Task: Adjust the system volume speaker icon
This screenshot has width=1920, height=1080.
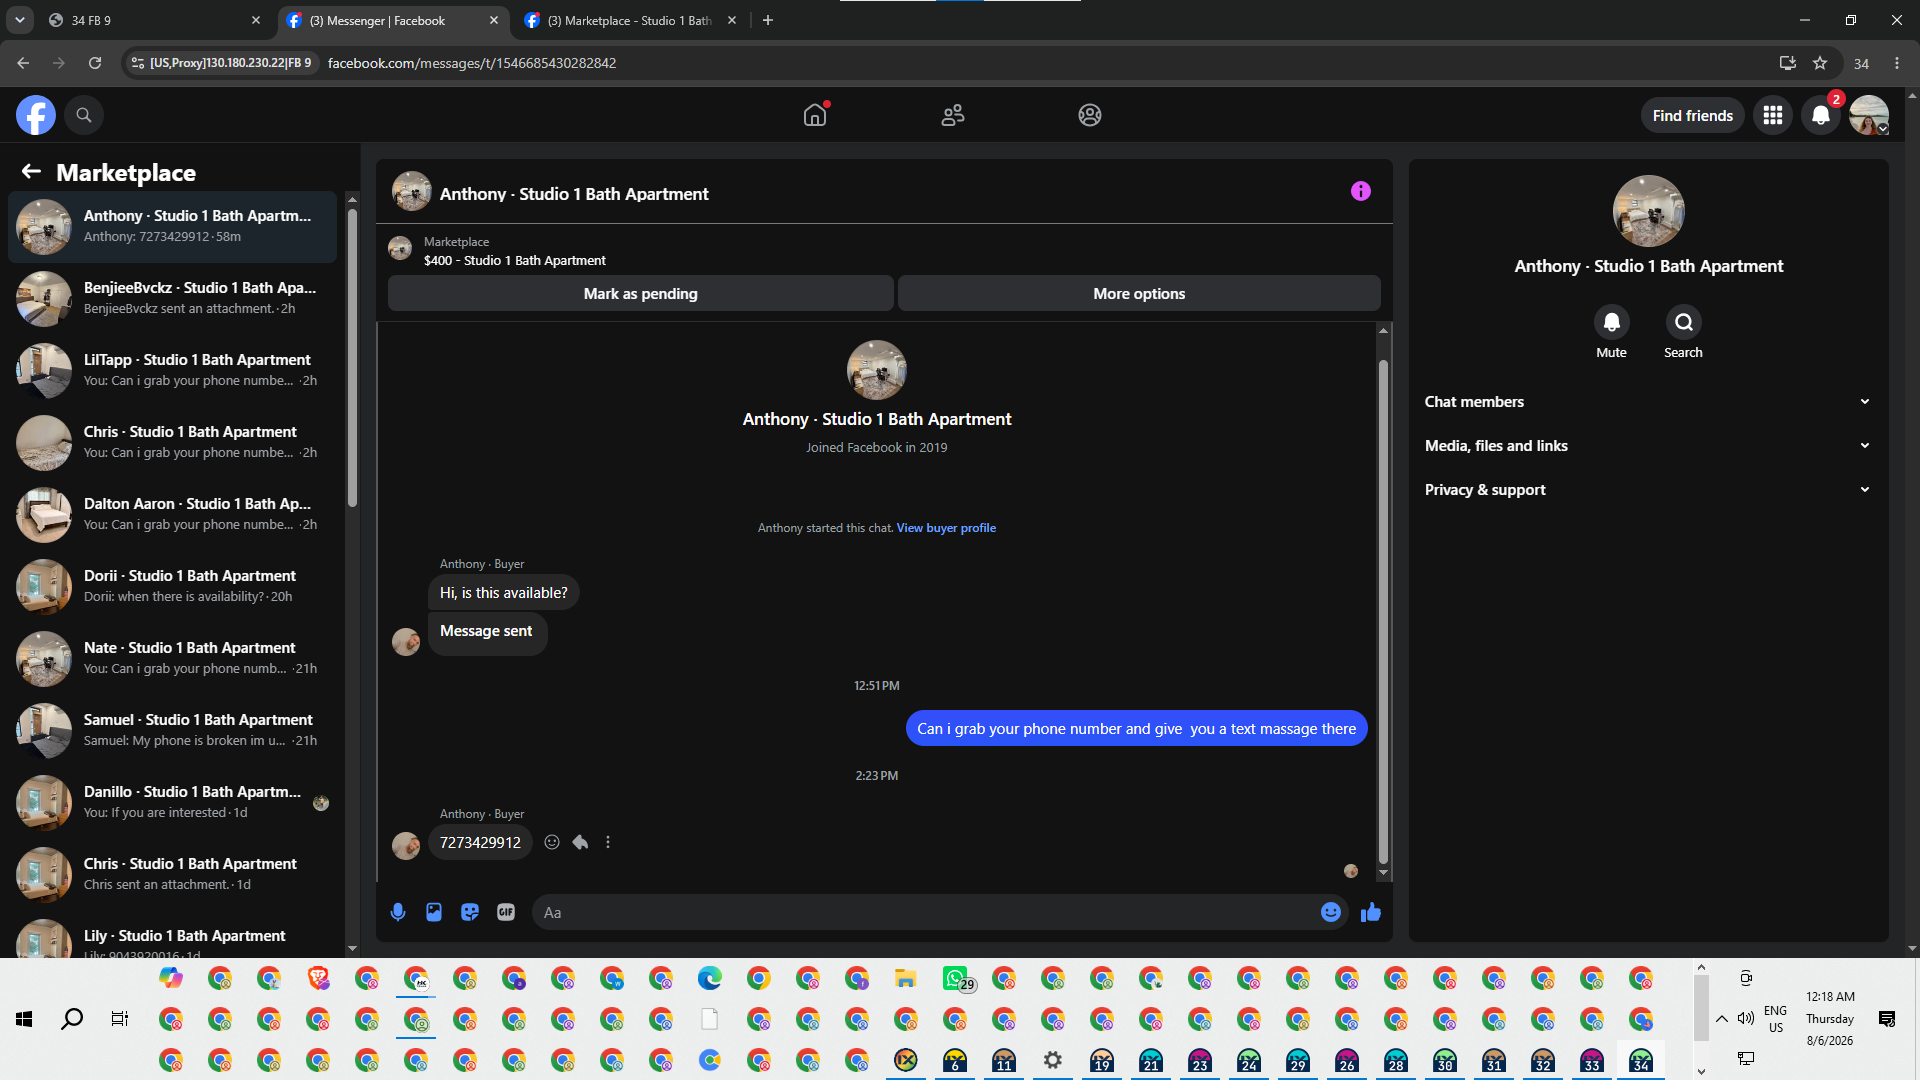Action: (1746, 1019)
